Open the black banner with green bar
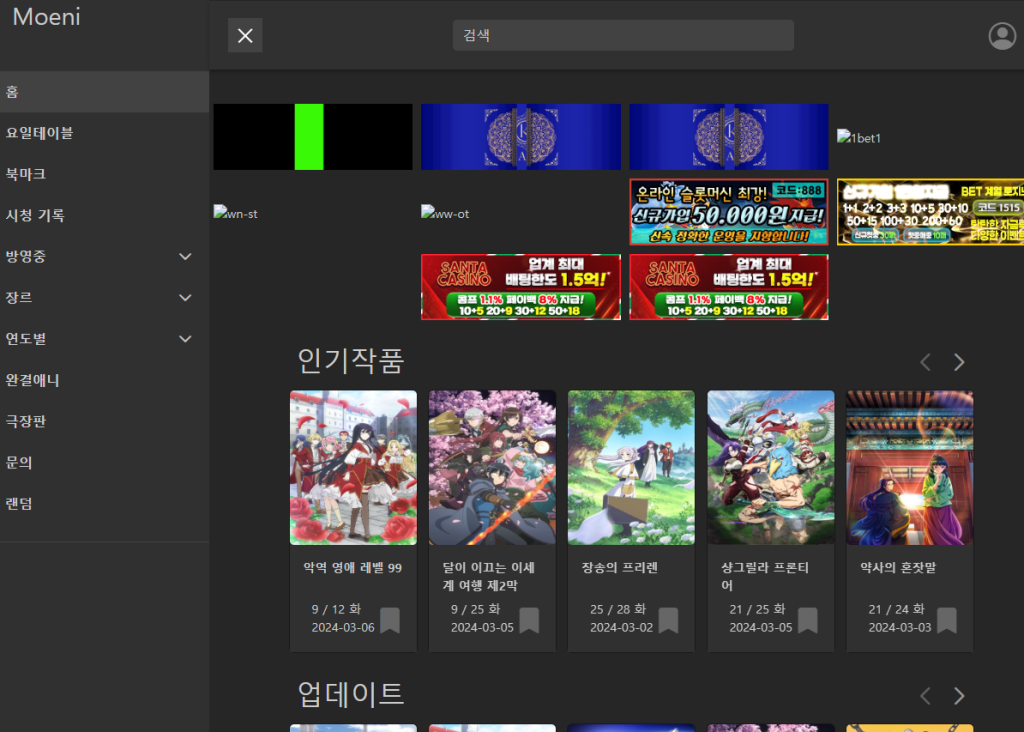Screen dimensions: 1024x732 point(313,137)
